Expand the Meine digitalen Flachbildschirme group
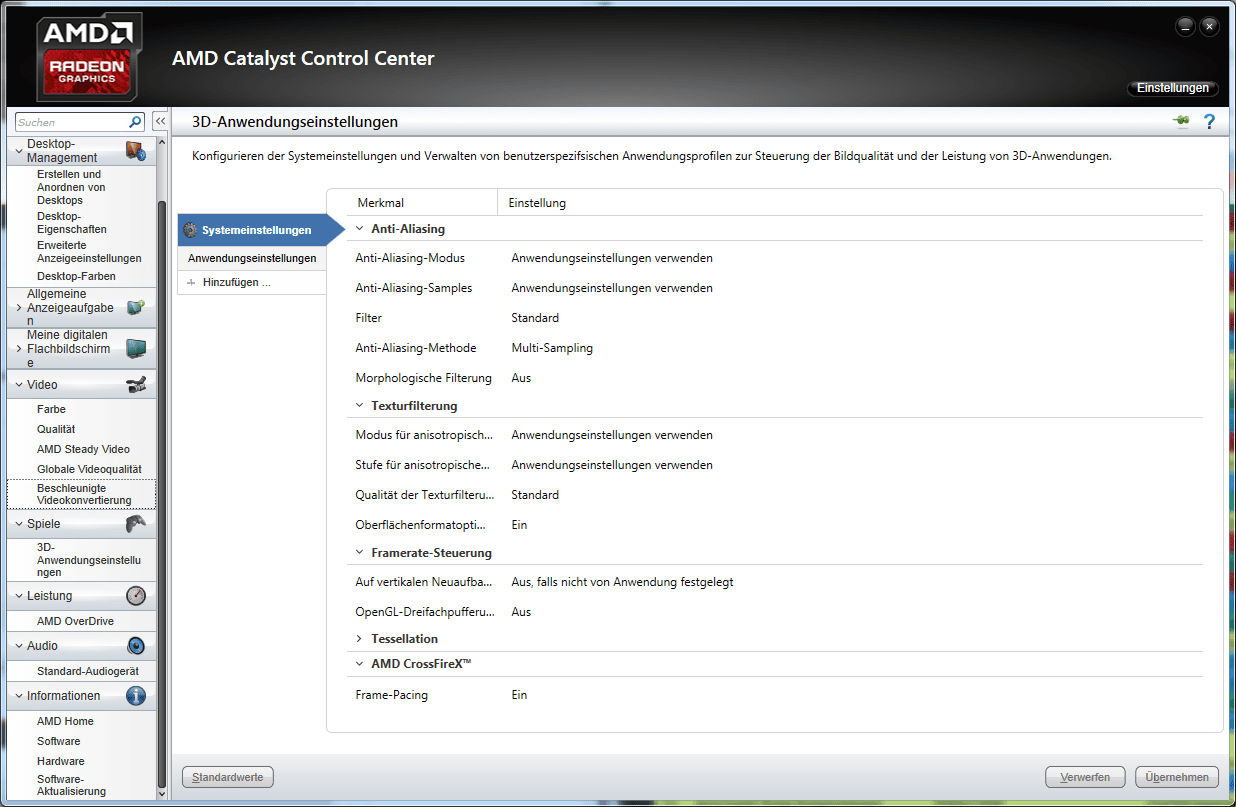Image resolution: width=1236 pixels, height=807 pixels. tap(19, 348)
